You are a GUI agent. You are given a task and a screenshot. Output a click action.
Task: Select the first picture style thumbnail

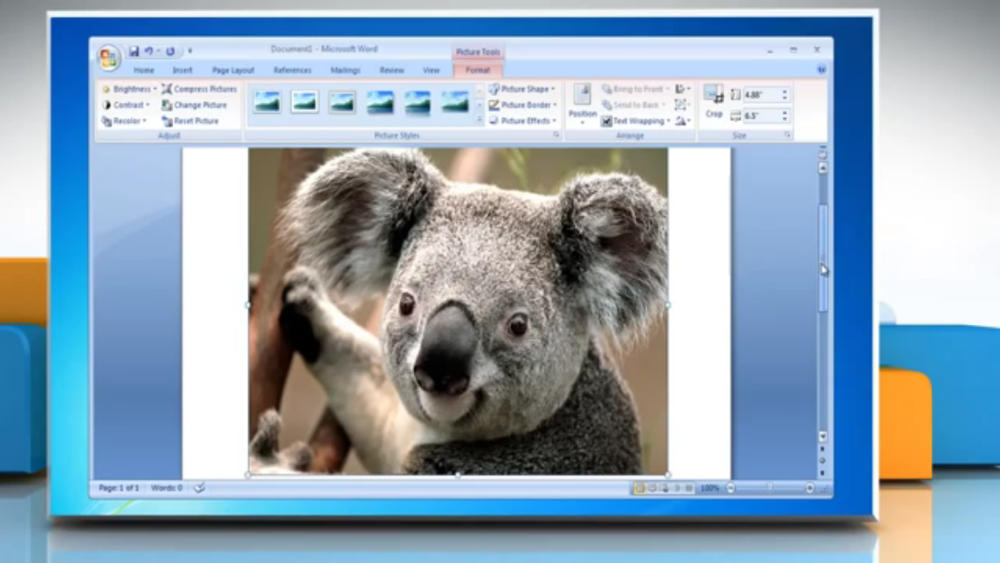pyautogui.click(x=267, y=101)
